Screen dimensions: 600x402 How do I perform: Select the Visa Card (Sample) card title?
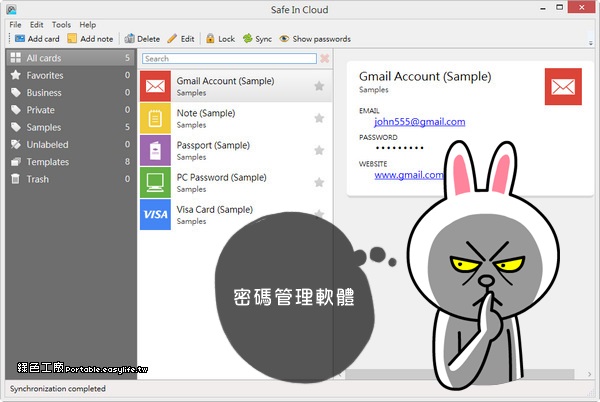coord(215,210)
